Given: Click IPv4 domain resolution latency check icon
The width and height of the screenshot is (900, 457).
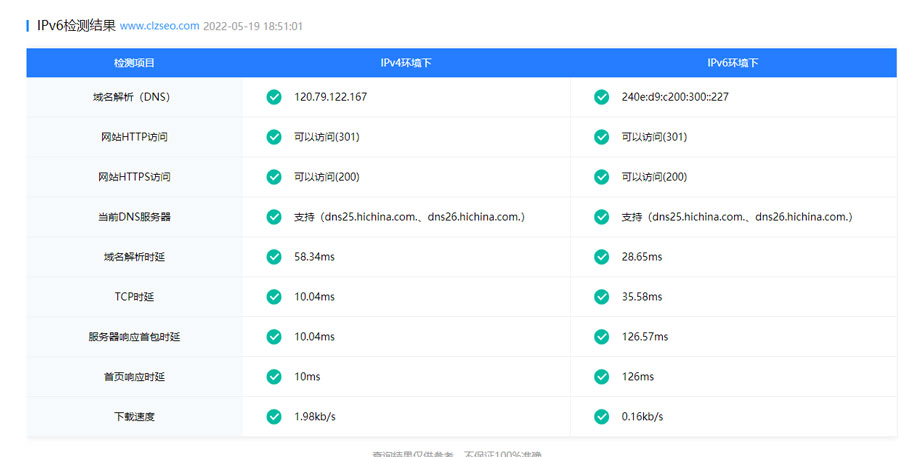Looking at the screenshot, I should (x=274, y=257).
